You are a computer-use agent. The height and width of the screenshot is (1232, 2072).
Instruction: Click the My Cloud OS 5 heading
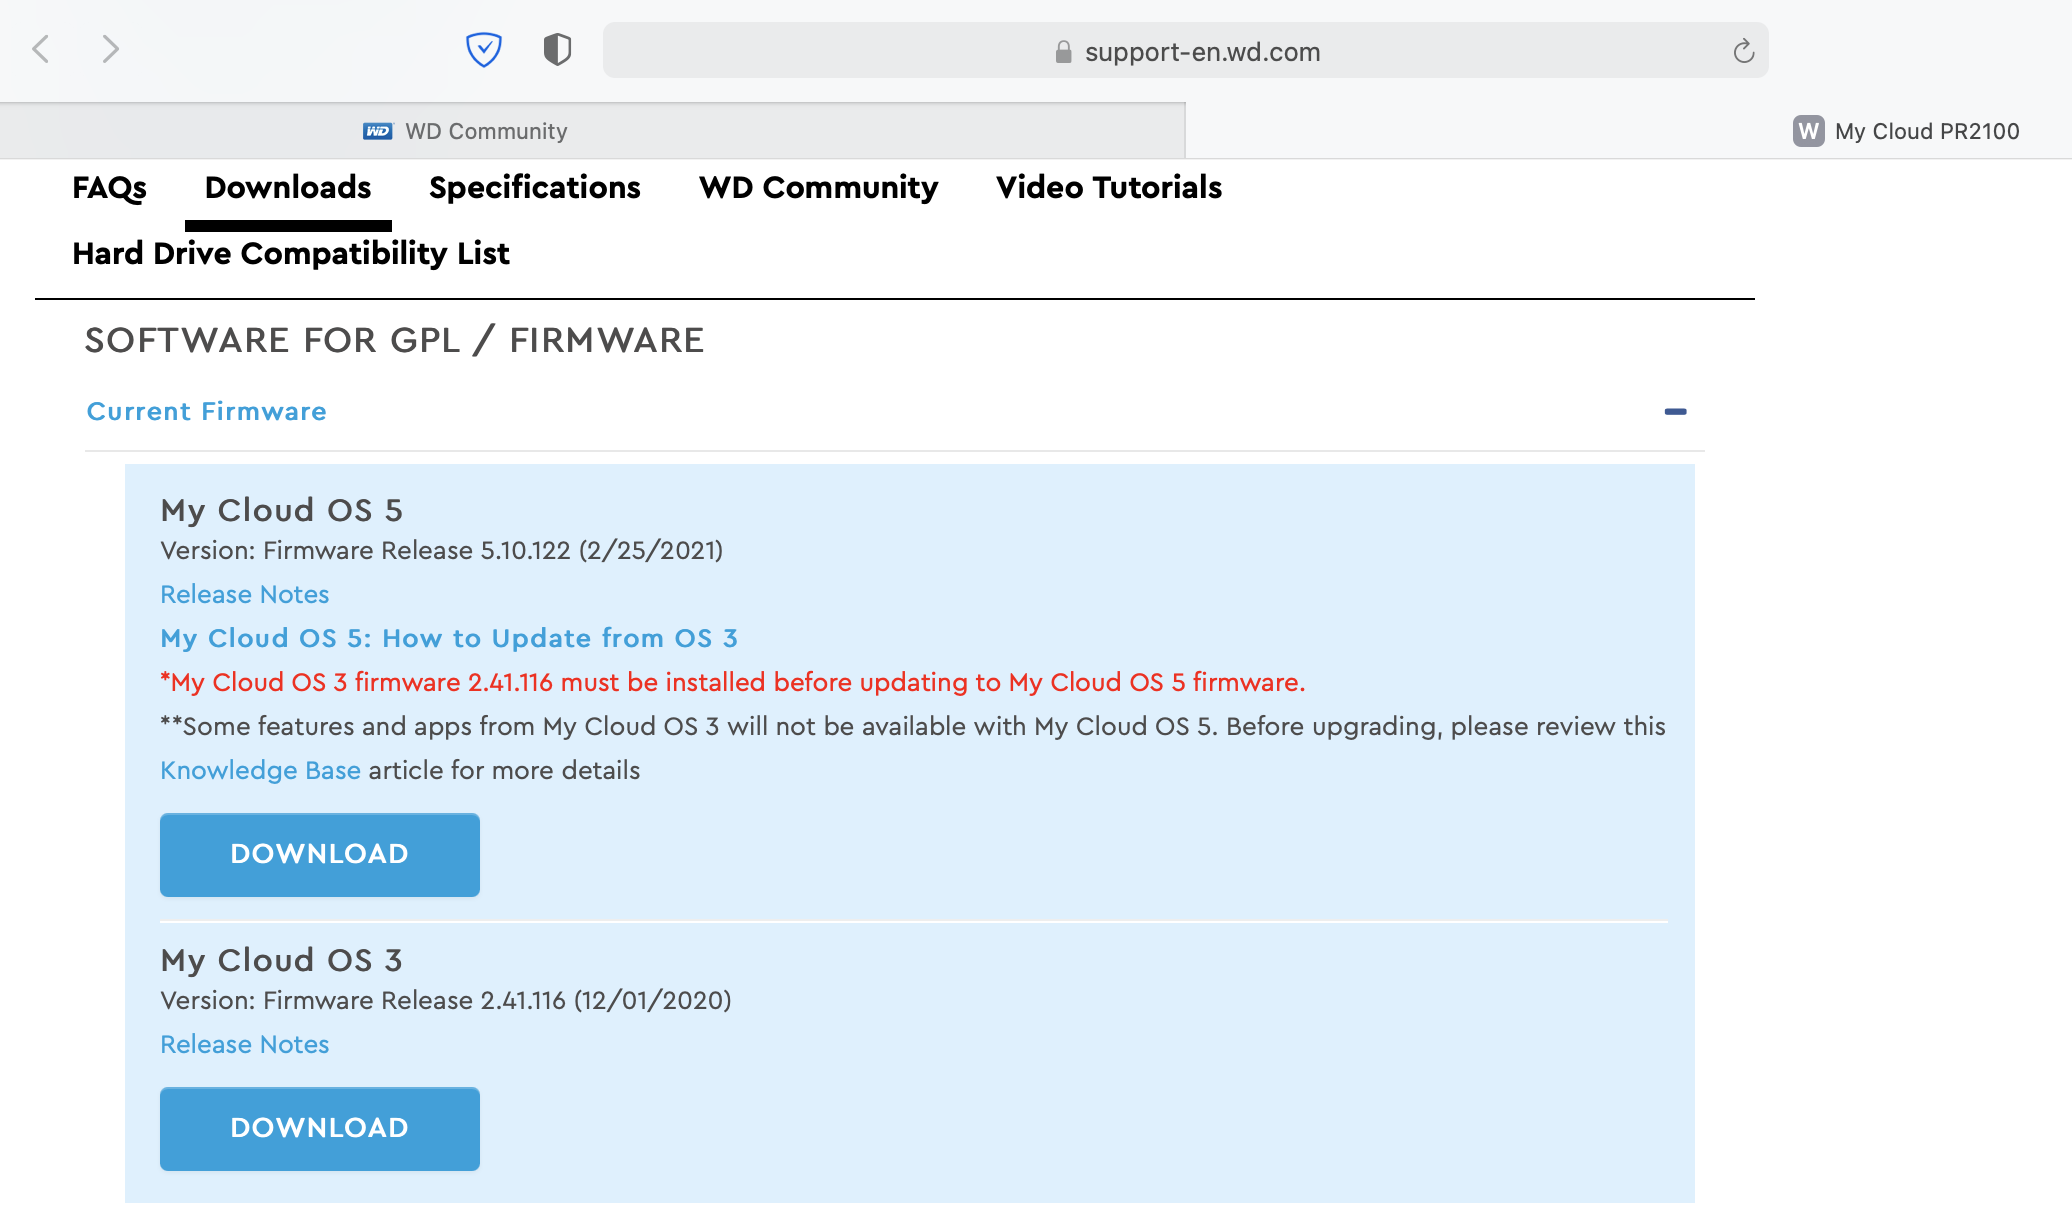[x=282, y=510]
